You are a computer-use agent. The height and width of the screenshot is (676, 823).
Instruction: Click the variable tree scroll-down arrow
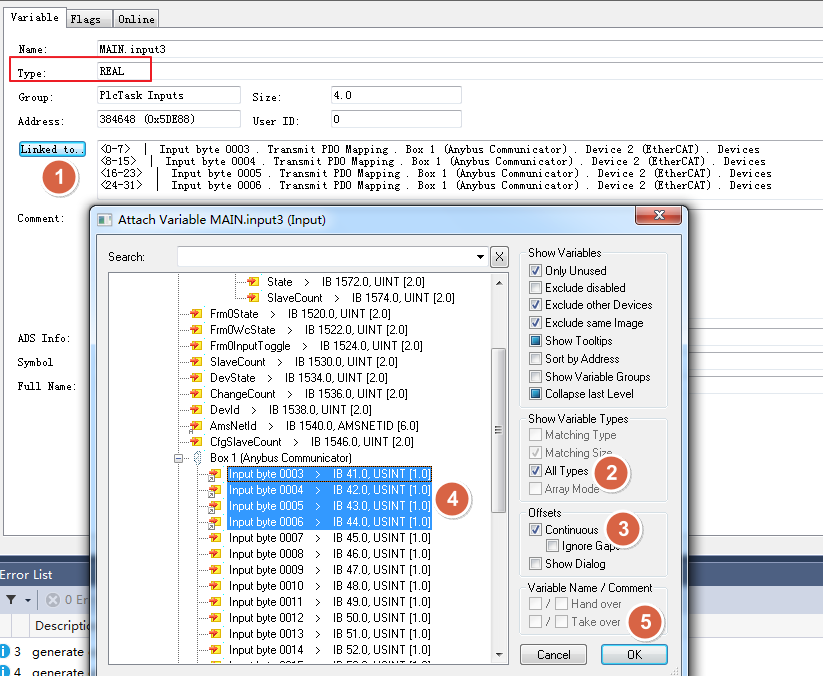pyautogui.click(x=499, y=654)
